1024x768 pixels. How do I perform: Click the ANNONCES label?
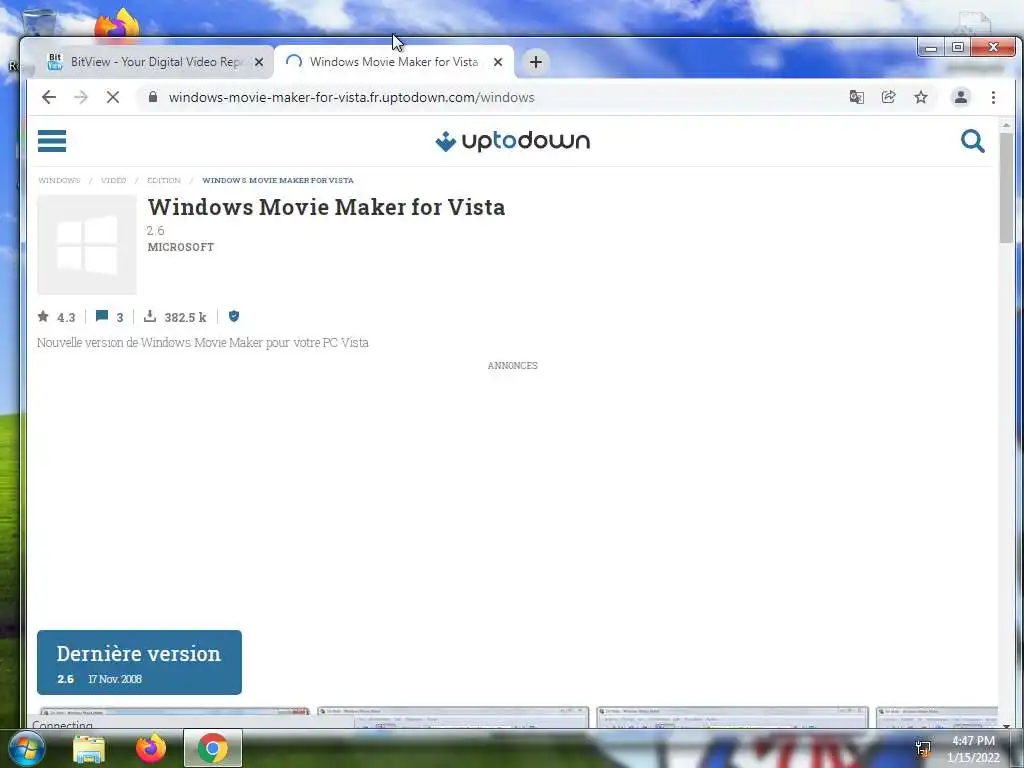(513, 366)
